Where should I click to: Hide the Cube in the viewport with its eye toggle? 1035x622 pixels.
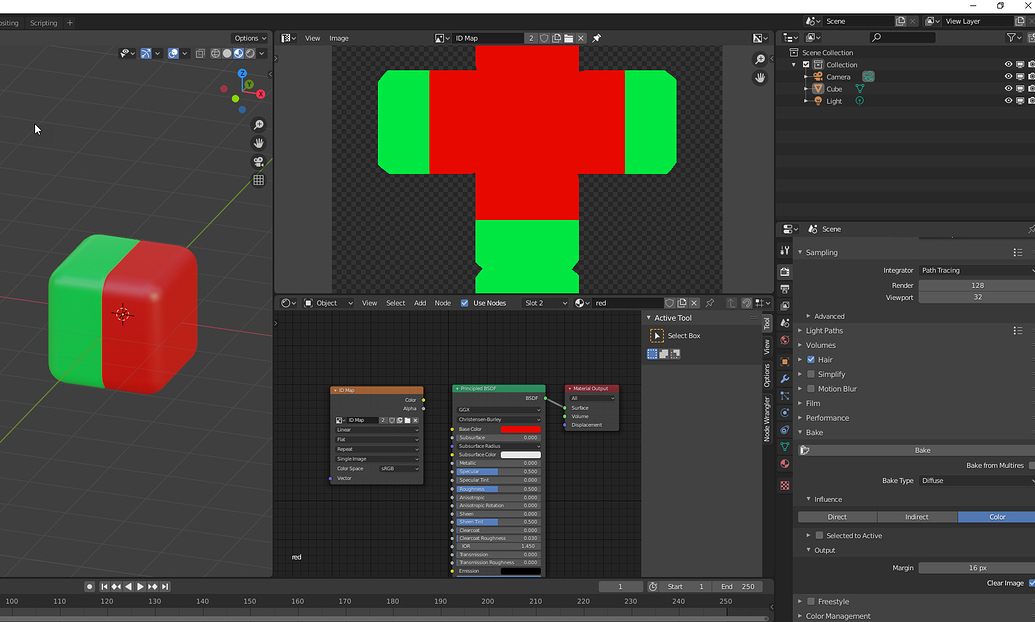pyautogui.click(x=1009, y=89)
